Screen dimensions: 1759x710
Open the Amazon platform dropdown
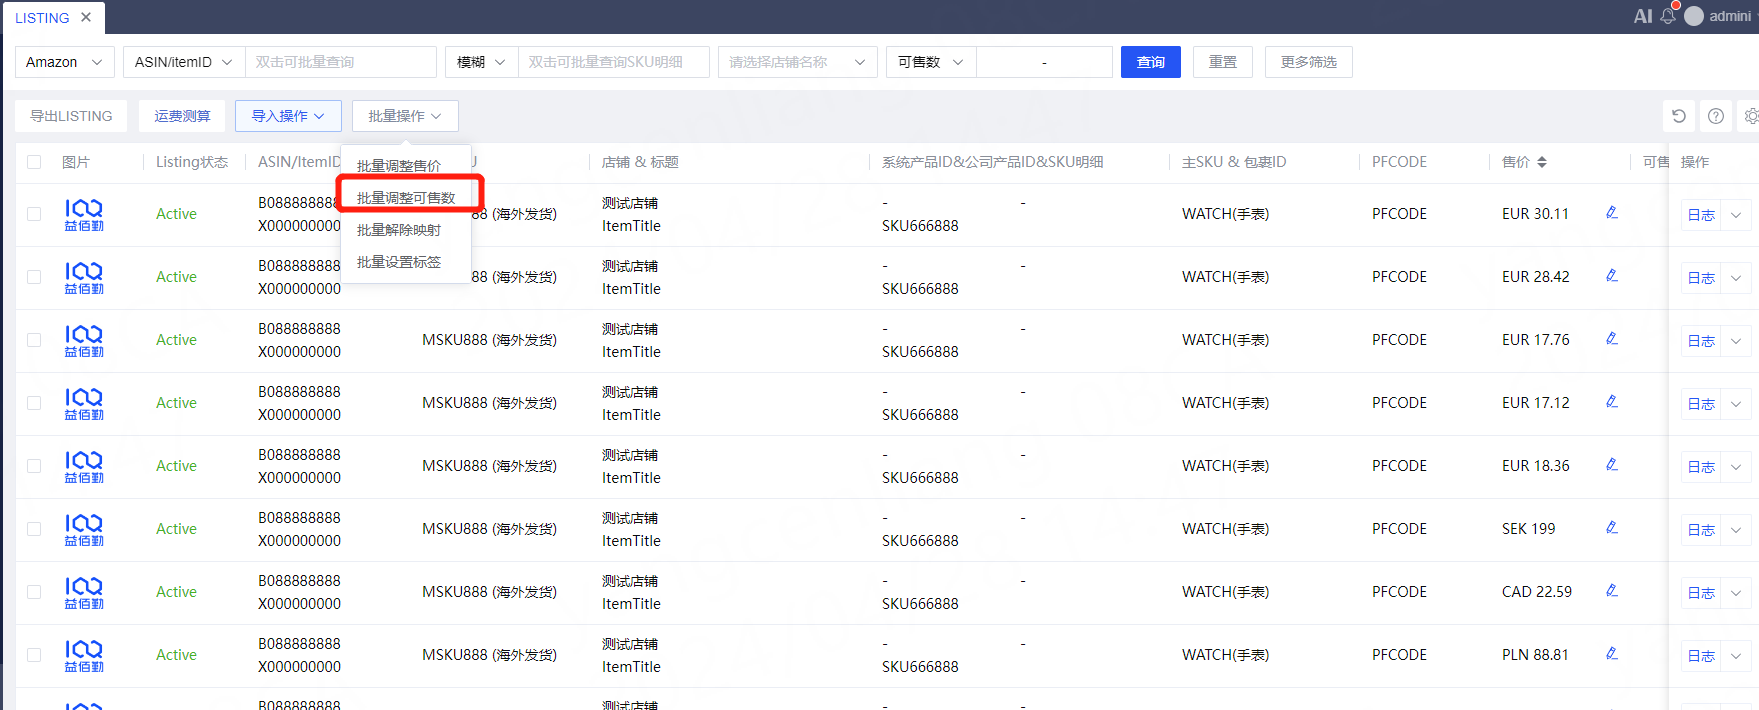64,62
